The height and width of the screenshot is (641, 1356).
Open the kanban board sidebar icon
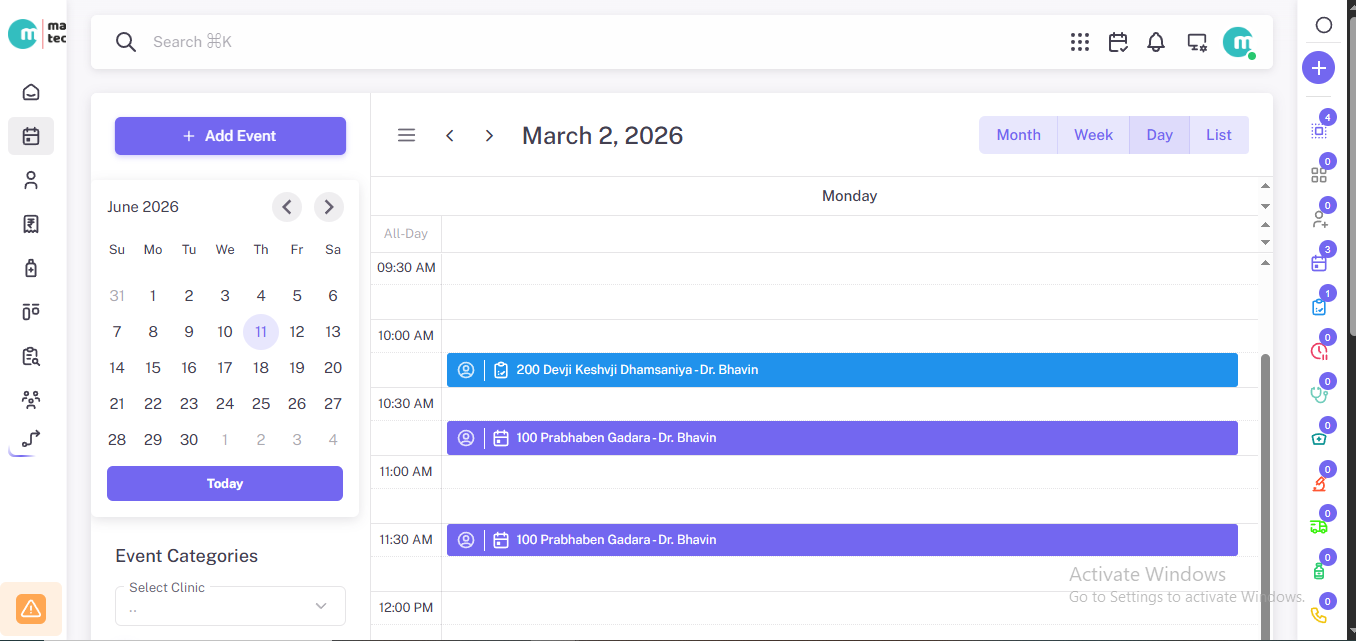(x=31, y=312)
